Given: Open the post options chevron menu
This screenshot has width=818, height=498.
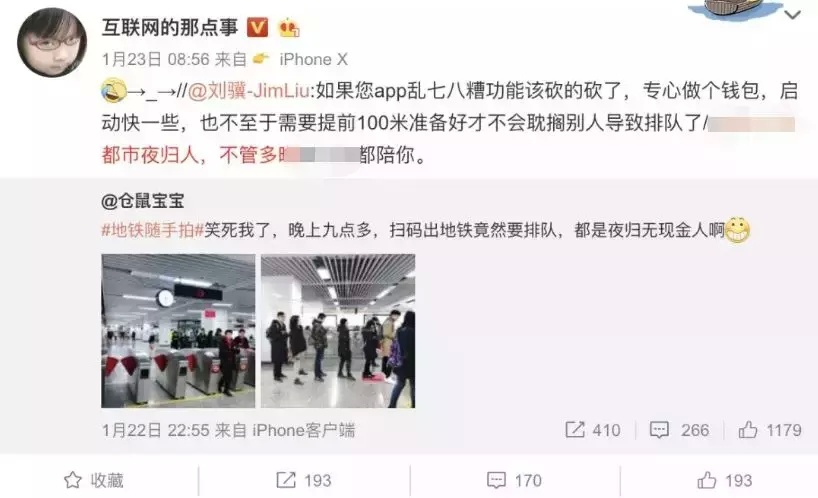Looking at the screenshot, I should [x=792, y=16].
